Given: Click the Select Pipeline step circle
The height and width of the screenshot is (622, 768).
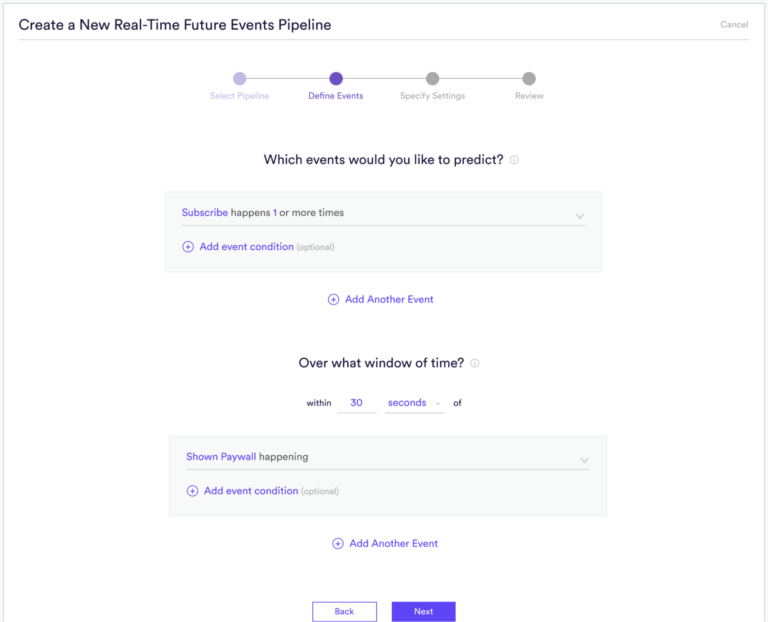Looking at the screenshot, I should click(x=239, y=79).
